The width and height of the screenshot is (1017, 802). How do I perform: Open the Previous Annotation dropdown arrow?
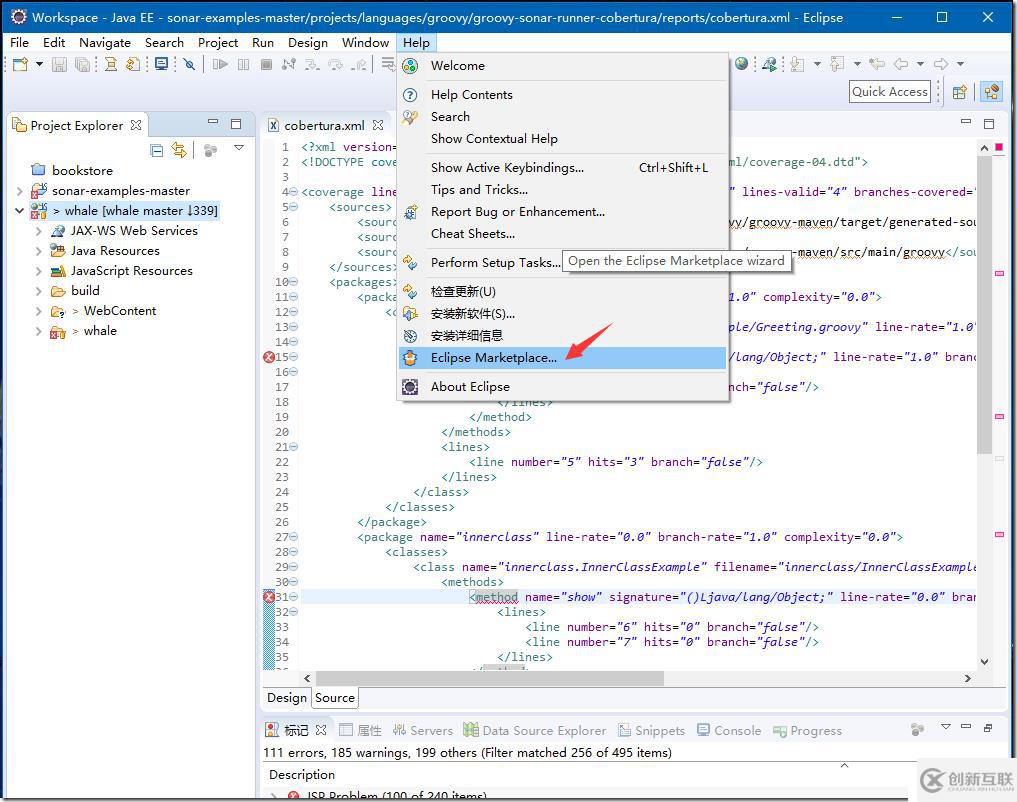pos(857,64)
